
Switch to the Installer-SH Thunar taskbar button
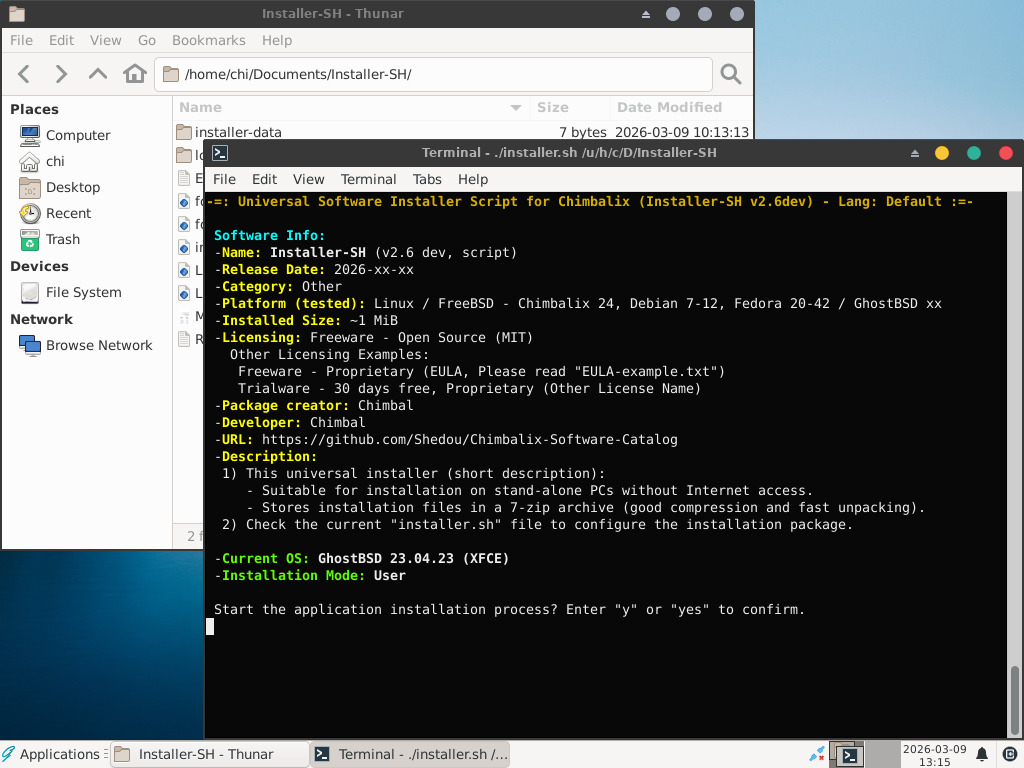(206, 754)
